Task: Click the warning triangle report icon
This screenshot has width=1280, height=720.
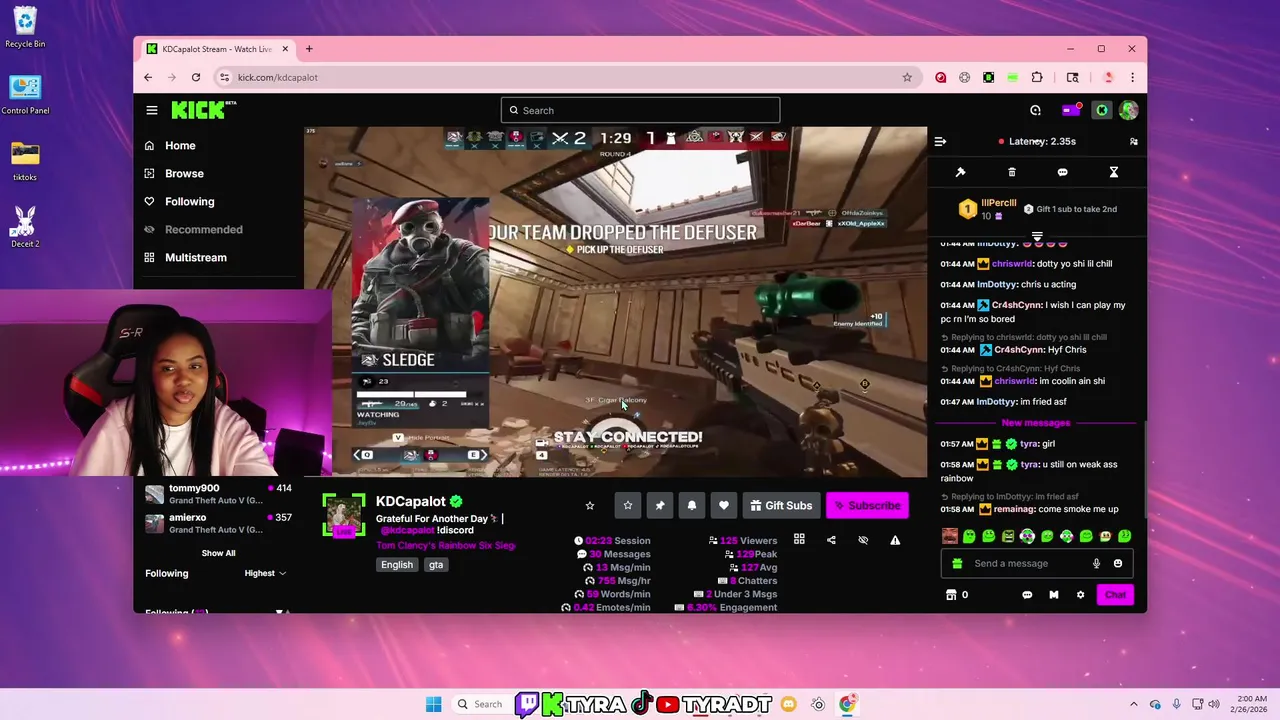Action: [x=895, y=540]
